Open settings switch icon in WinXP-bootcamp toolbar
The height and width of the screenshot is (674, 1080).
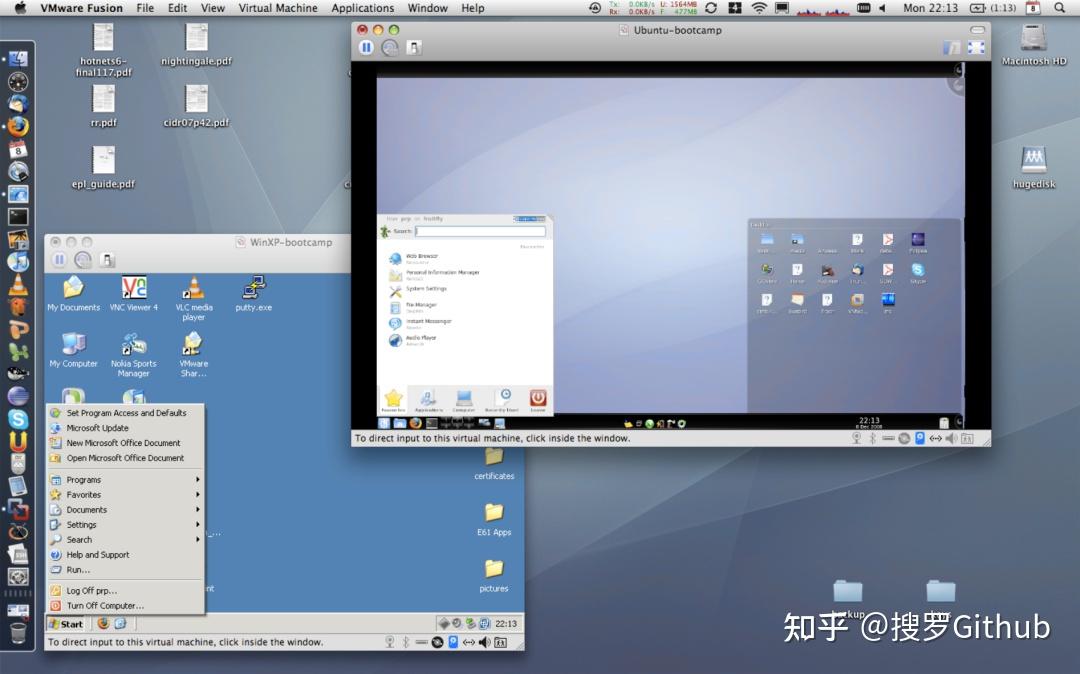click(107, 260)
